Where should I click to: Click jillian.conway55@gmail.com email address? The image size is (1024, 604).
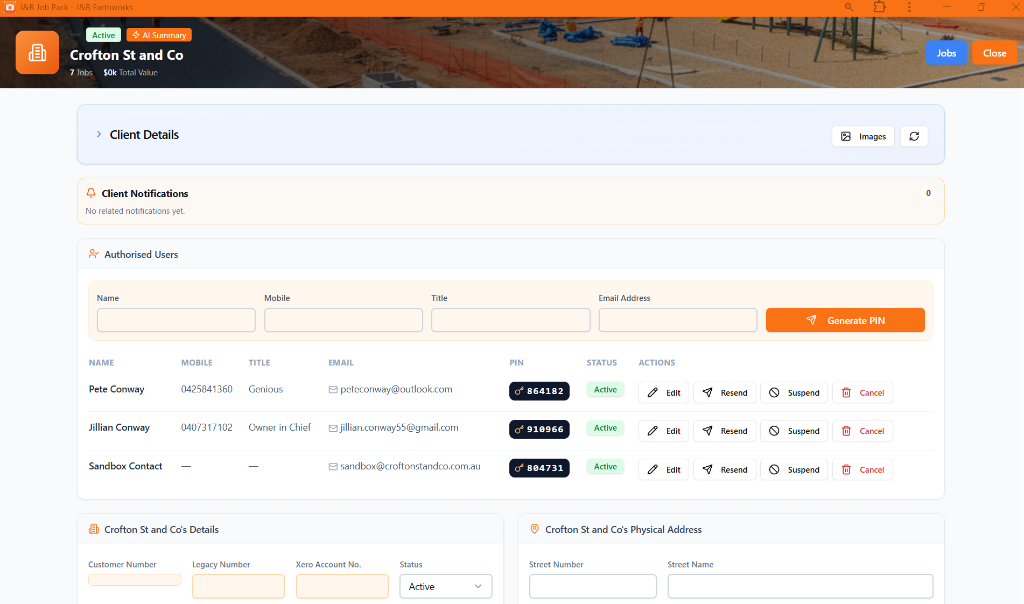coord(399,428)
